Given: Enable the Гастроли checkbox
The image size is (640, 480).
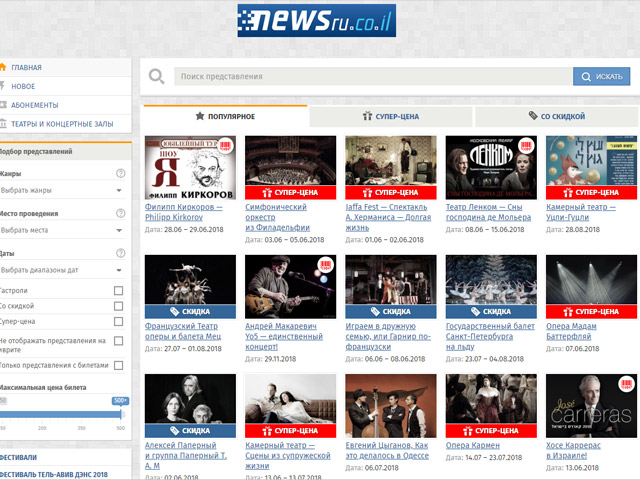Looking at the screenshot, I should [x=118, y=291].
